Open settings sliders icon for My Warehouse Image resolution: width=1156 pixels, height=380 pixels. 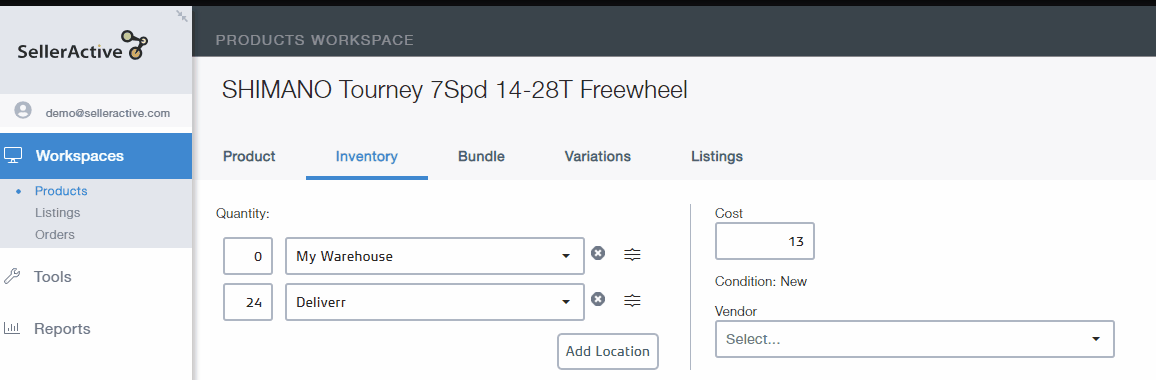[x=633, y=255]
